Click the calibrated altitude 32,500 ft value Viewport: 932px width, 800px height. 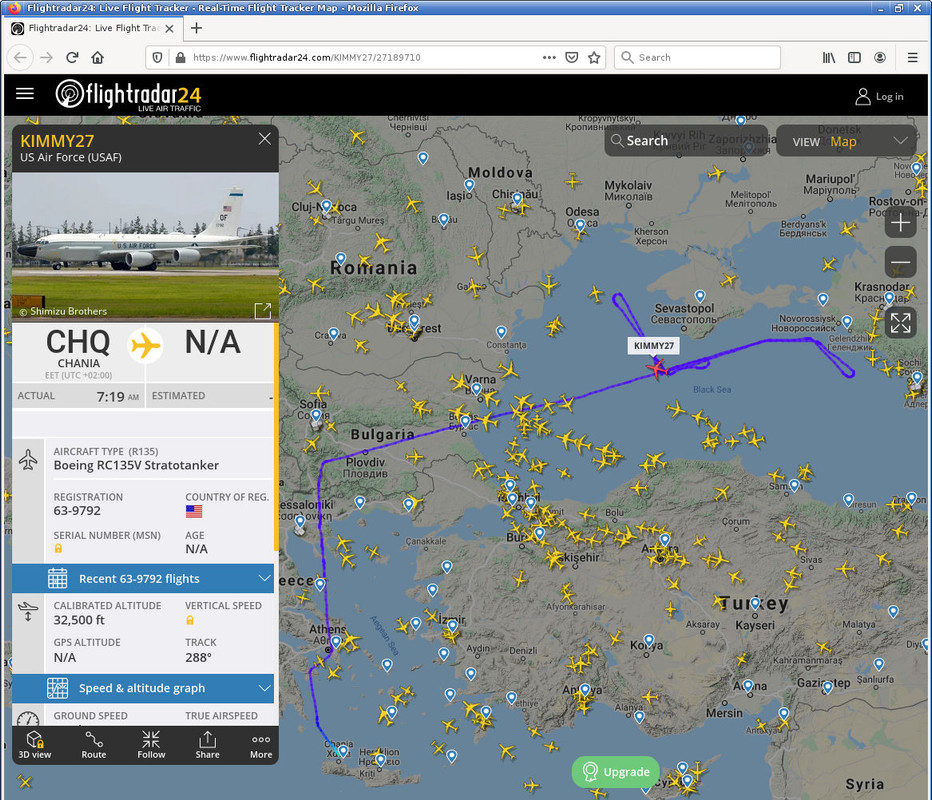(x=79, y=620)
